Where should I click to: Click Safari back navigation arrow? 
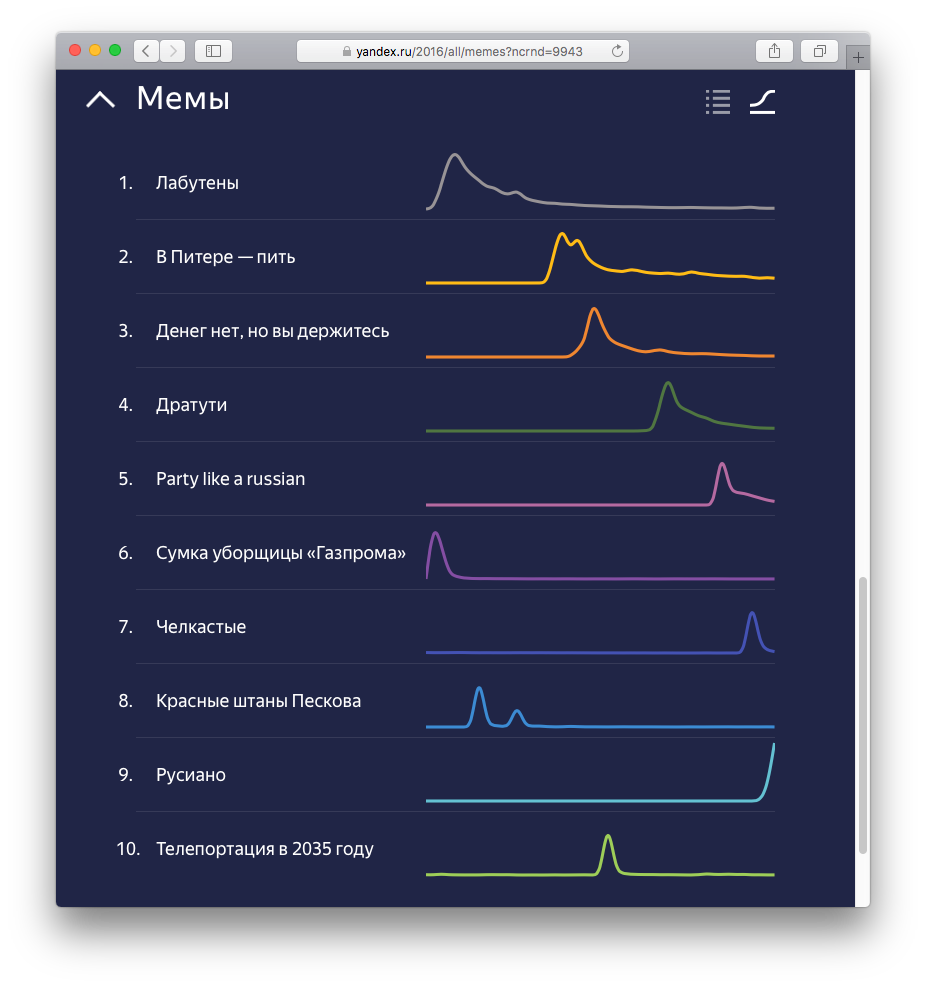tap(146, 50)
